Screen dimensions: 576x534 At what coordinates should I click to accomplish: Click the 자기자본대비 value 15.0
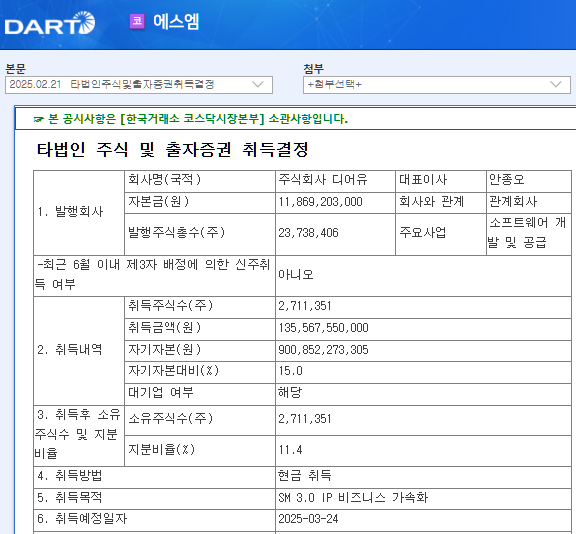pos(423,372)
